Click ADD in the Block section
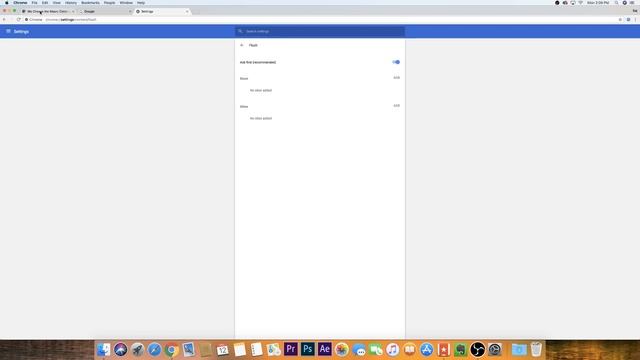Image resolution: width=640 pixels, height=360 pixels. click(396, 78)
